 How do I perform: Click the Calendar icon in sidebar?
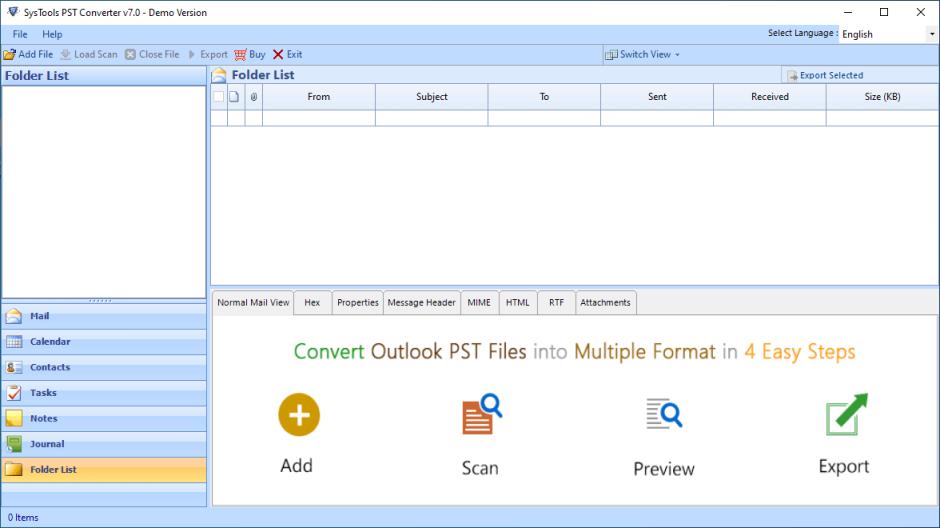coord(14,342)
